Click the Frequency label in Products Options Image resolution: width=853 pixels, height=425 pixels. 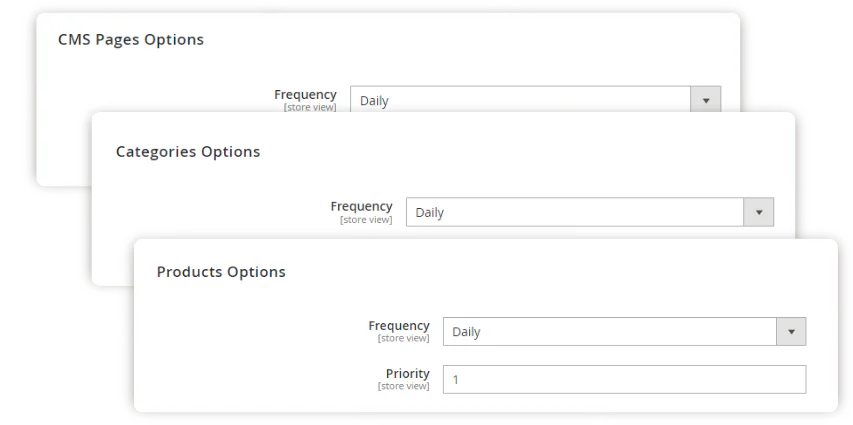398,325
